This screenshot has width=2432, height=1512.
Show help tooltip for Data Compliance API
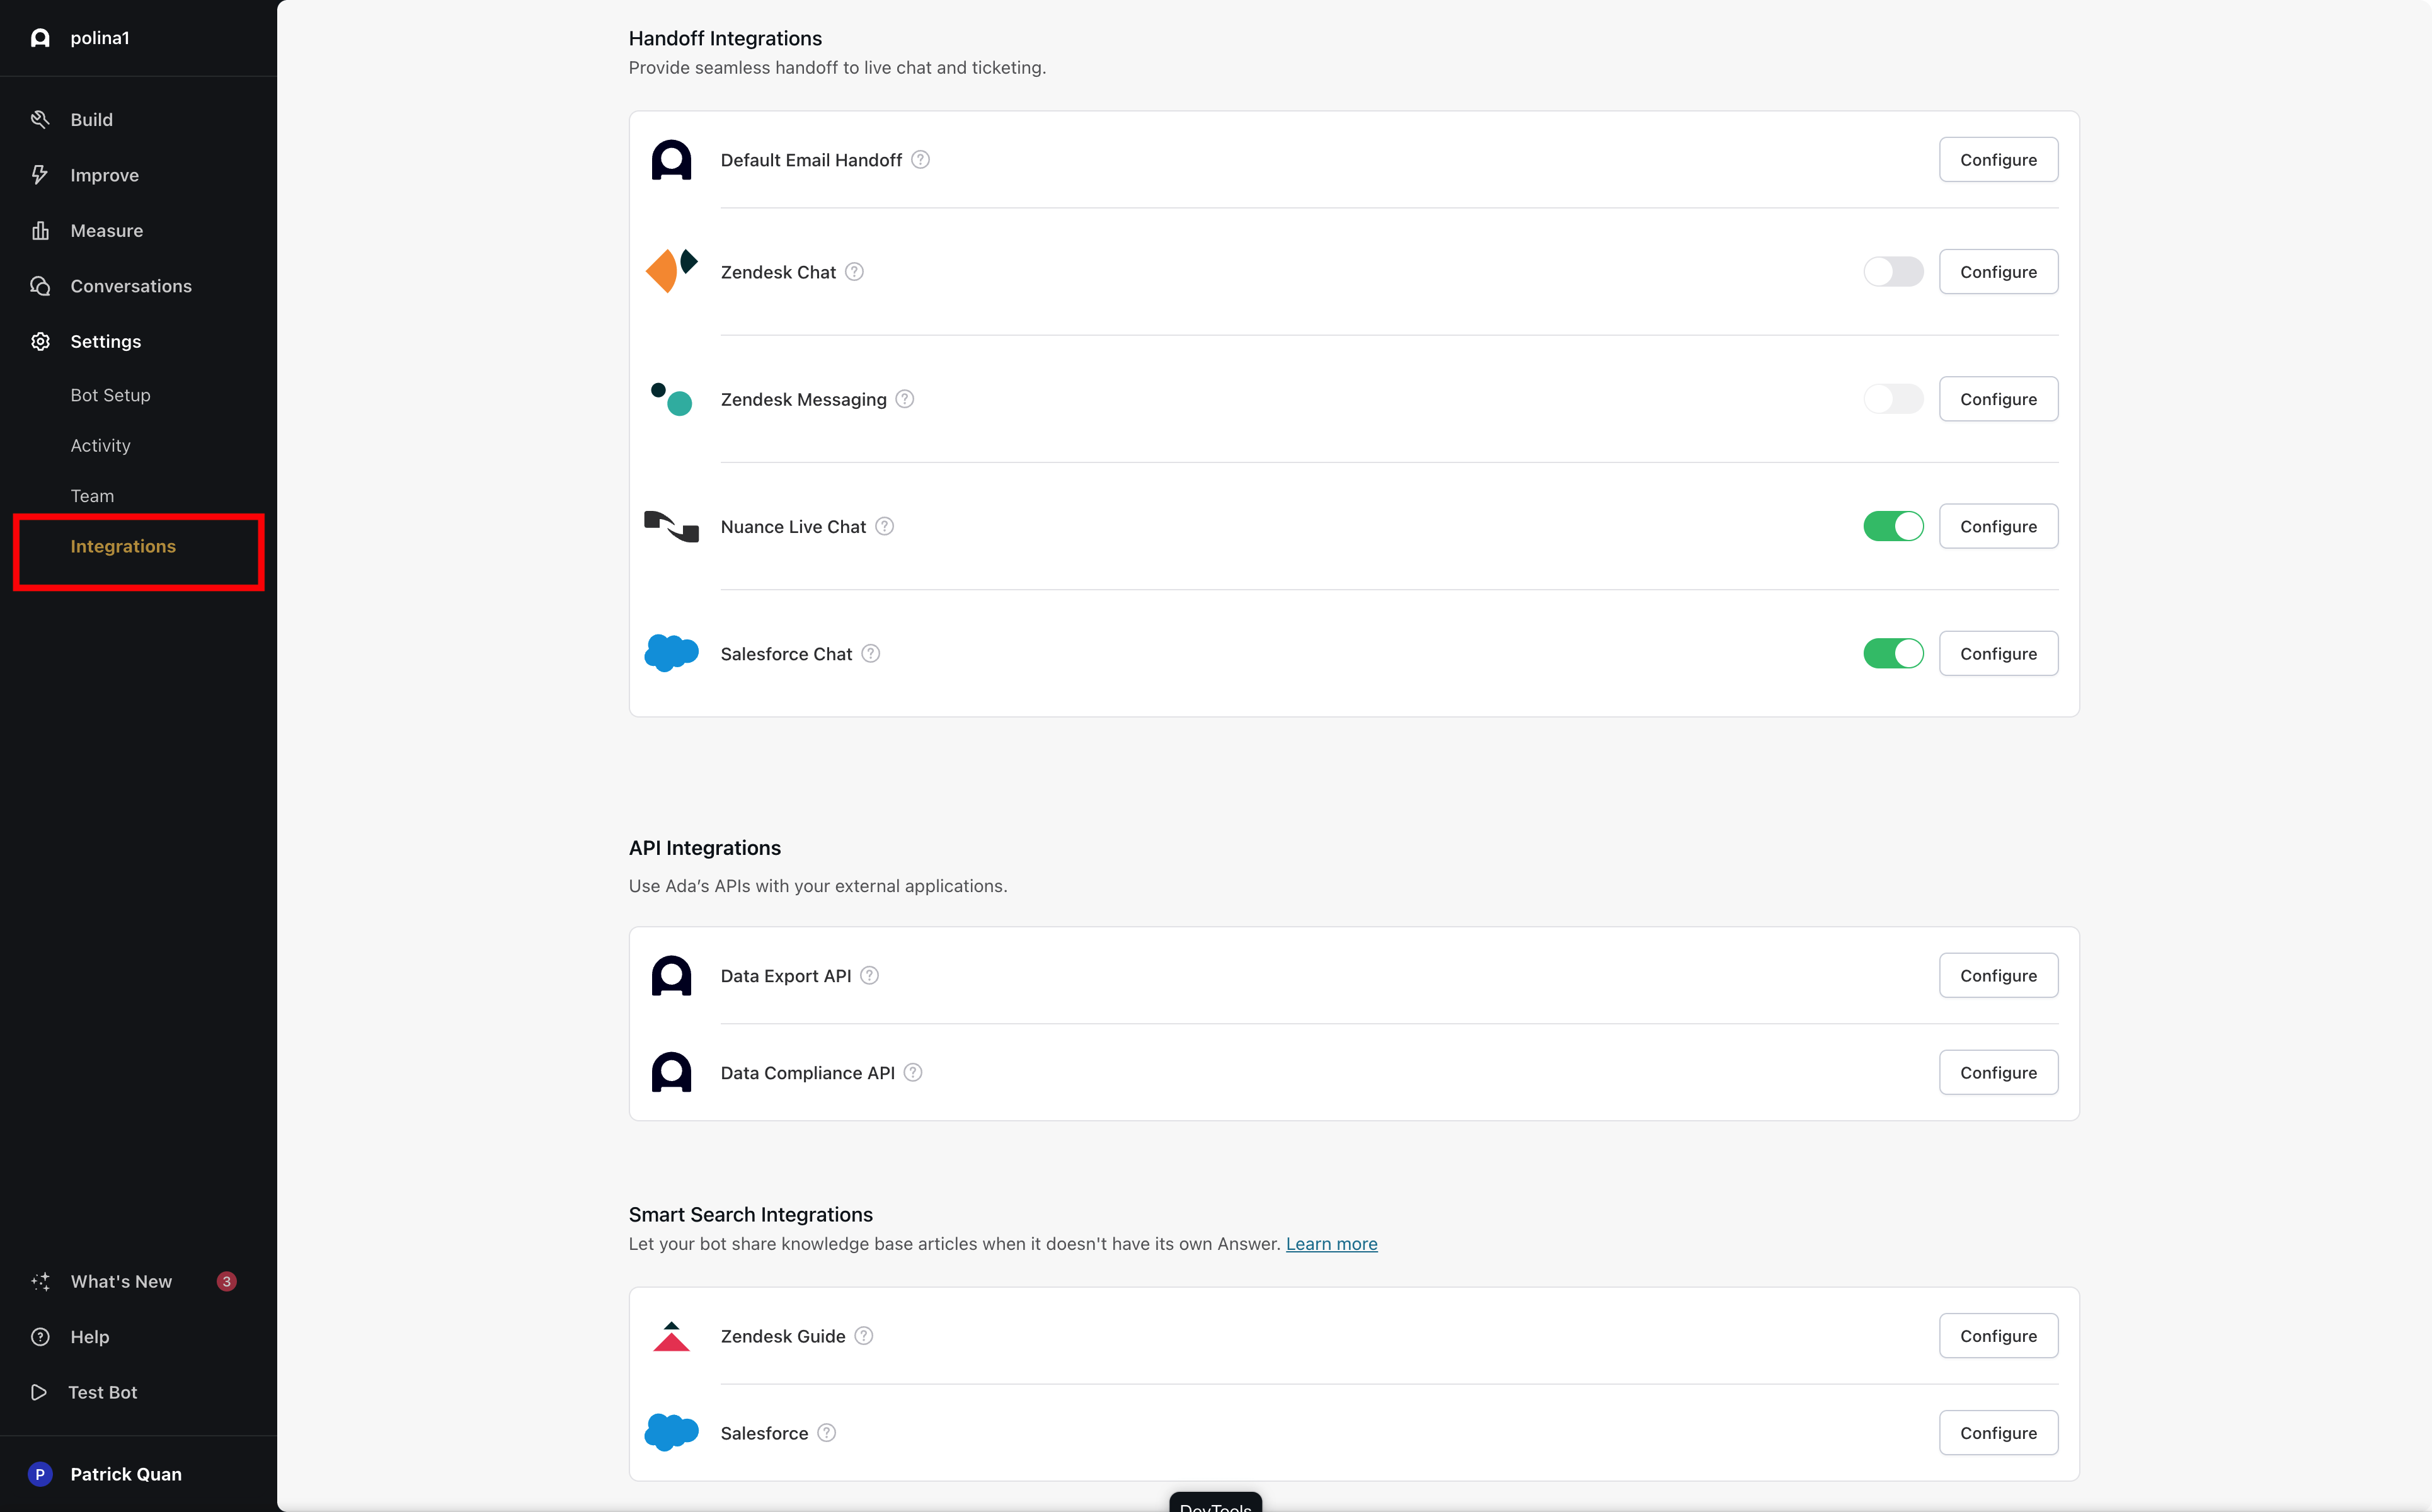pos(913,1072)
